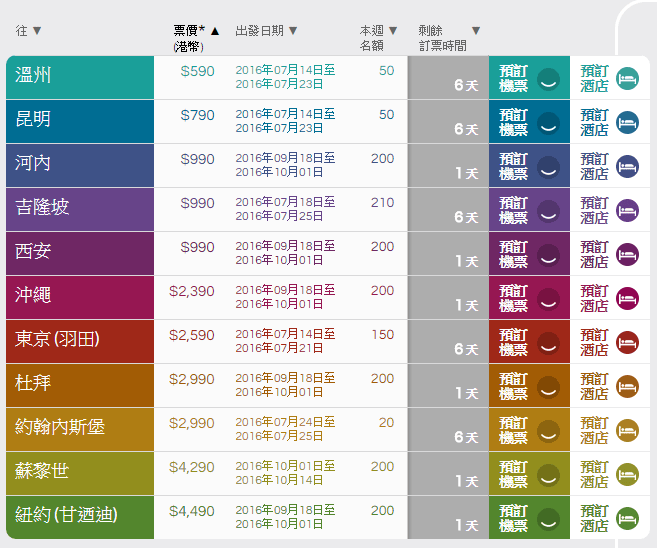The image size is (657, 548).
Task: Click the smiley flight icon for 河內
Action: tap(547, 167)
